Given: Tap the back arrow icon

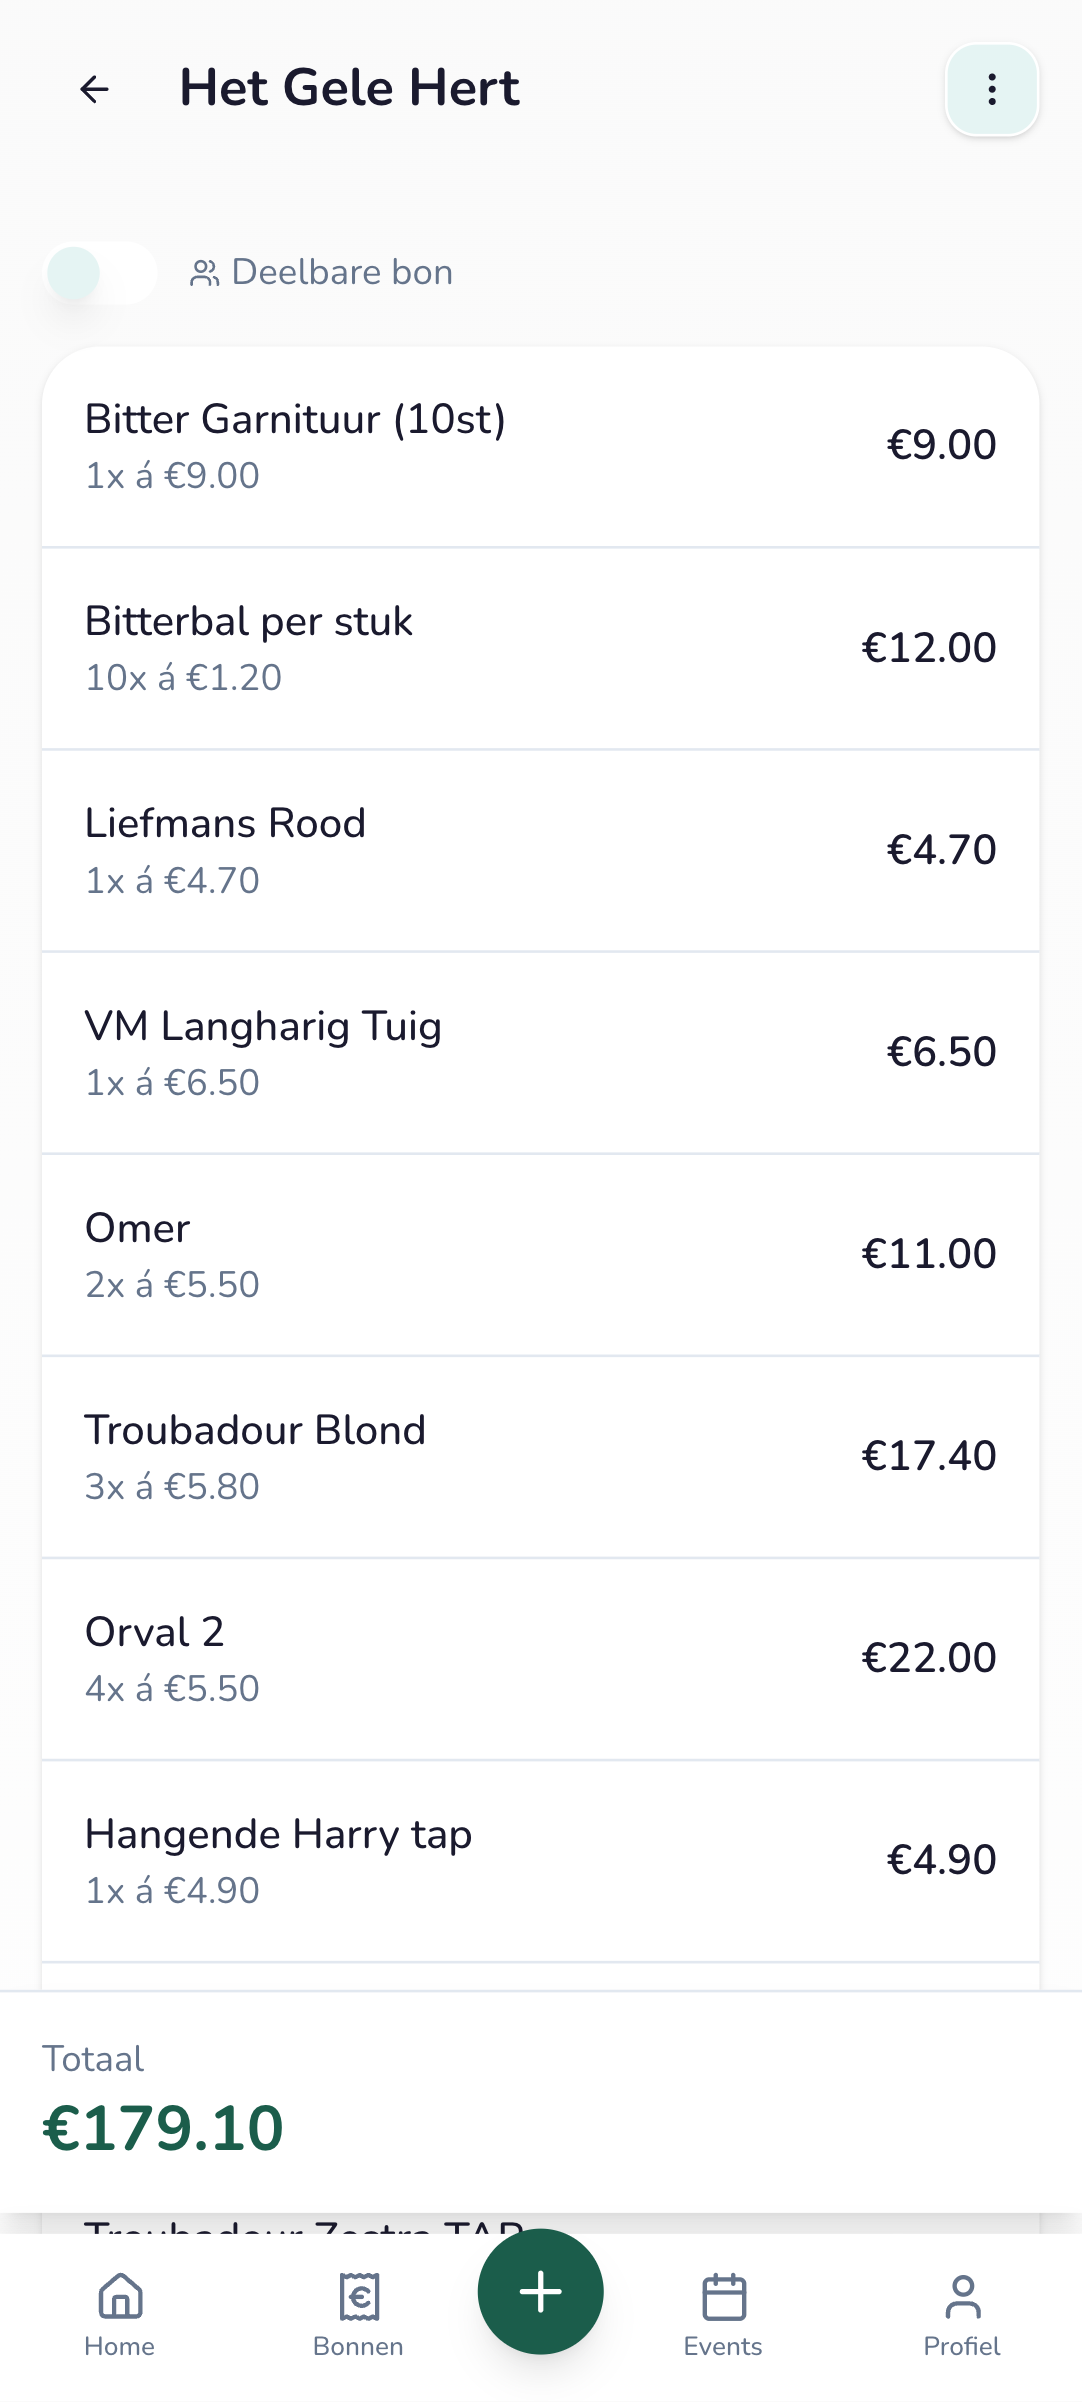Looking at the screenshot, I should [x=94, y=89].
